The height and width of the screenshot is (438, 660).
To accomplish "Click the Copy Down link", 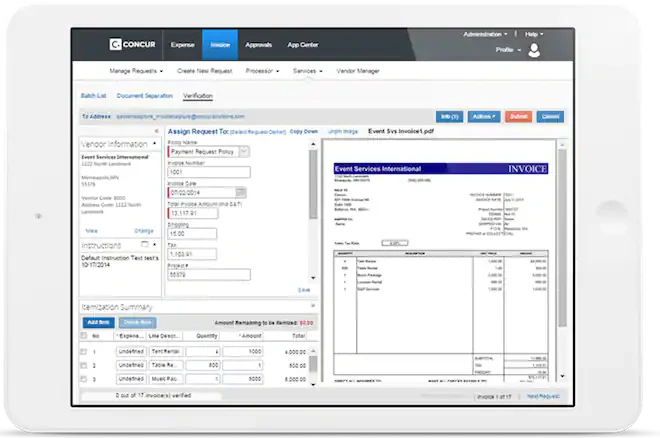I will 303,132.
